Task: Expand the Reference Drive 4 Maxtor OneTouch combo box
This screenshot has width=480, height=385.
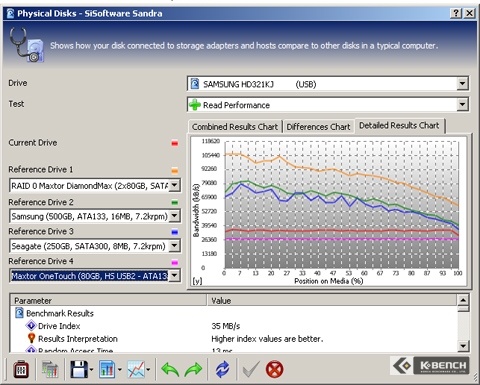Action: (175, 276)
